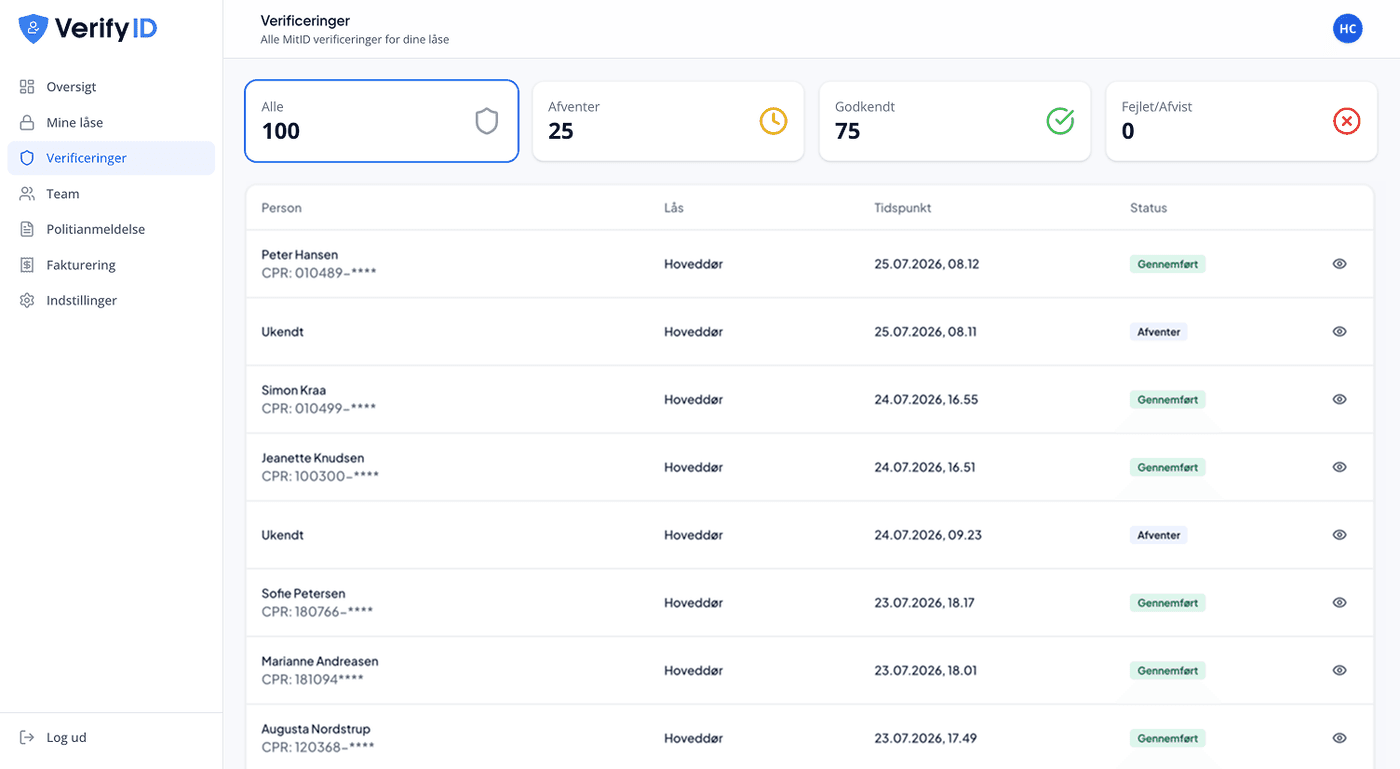Click CPR: 120368-**** text
Image resolution: width=1400 pixels, height=769 pixels.
click(318, 747)
